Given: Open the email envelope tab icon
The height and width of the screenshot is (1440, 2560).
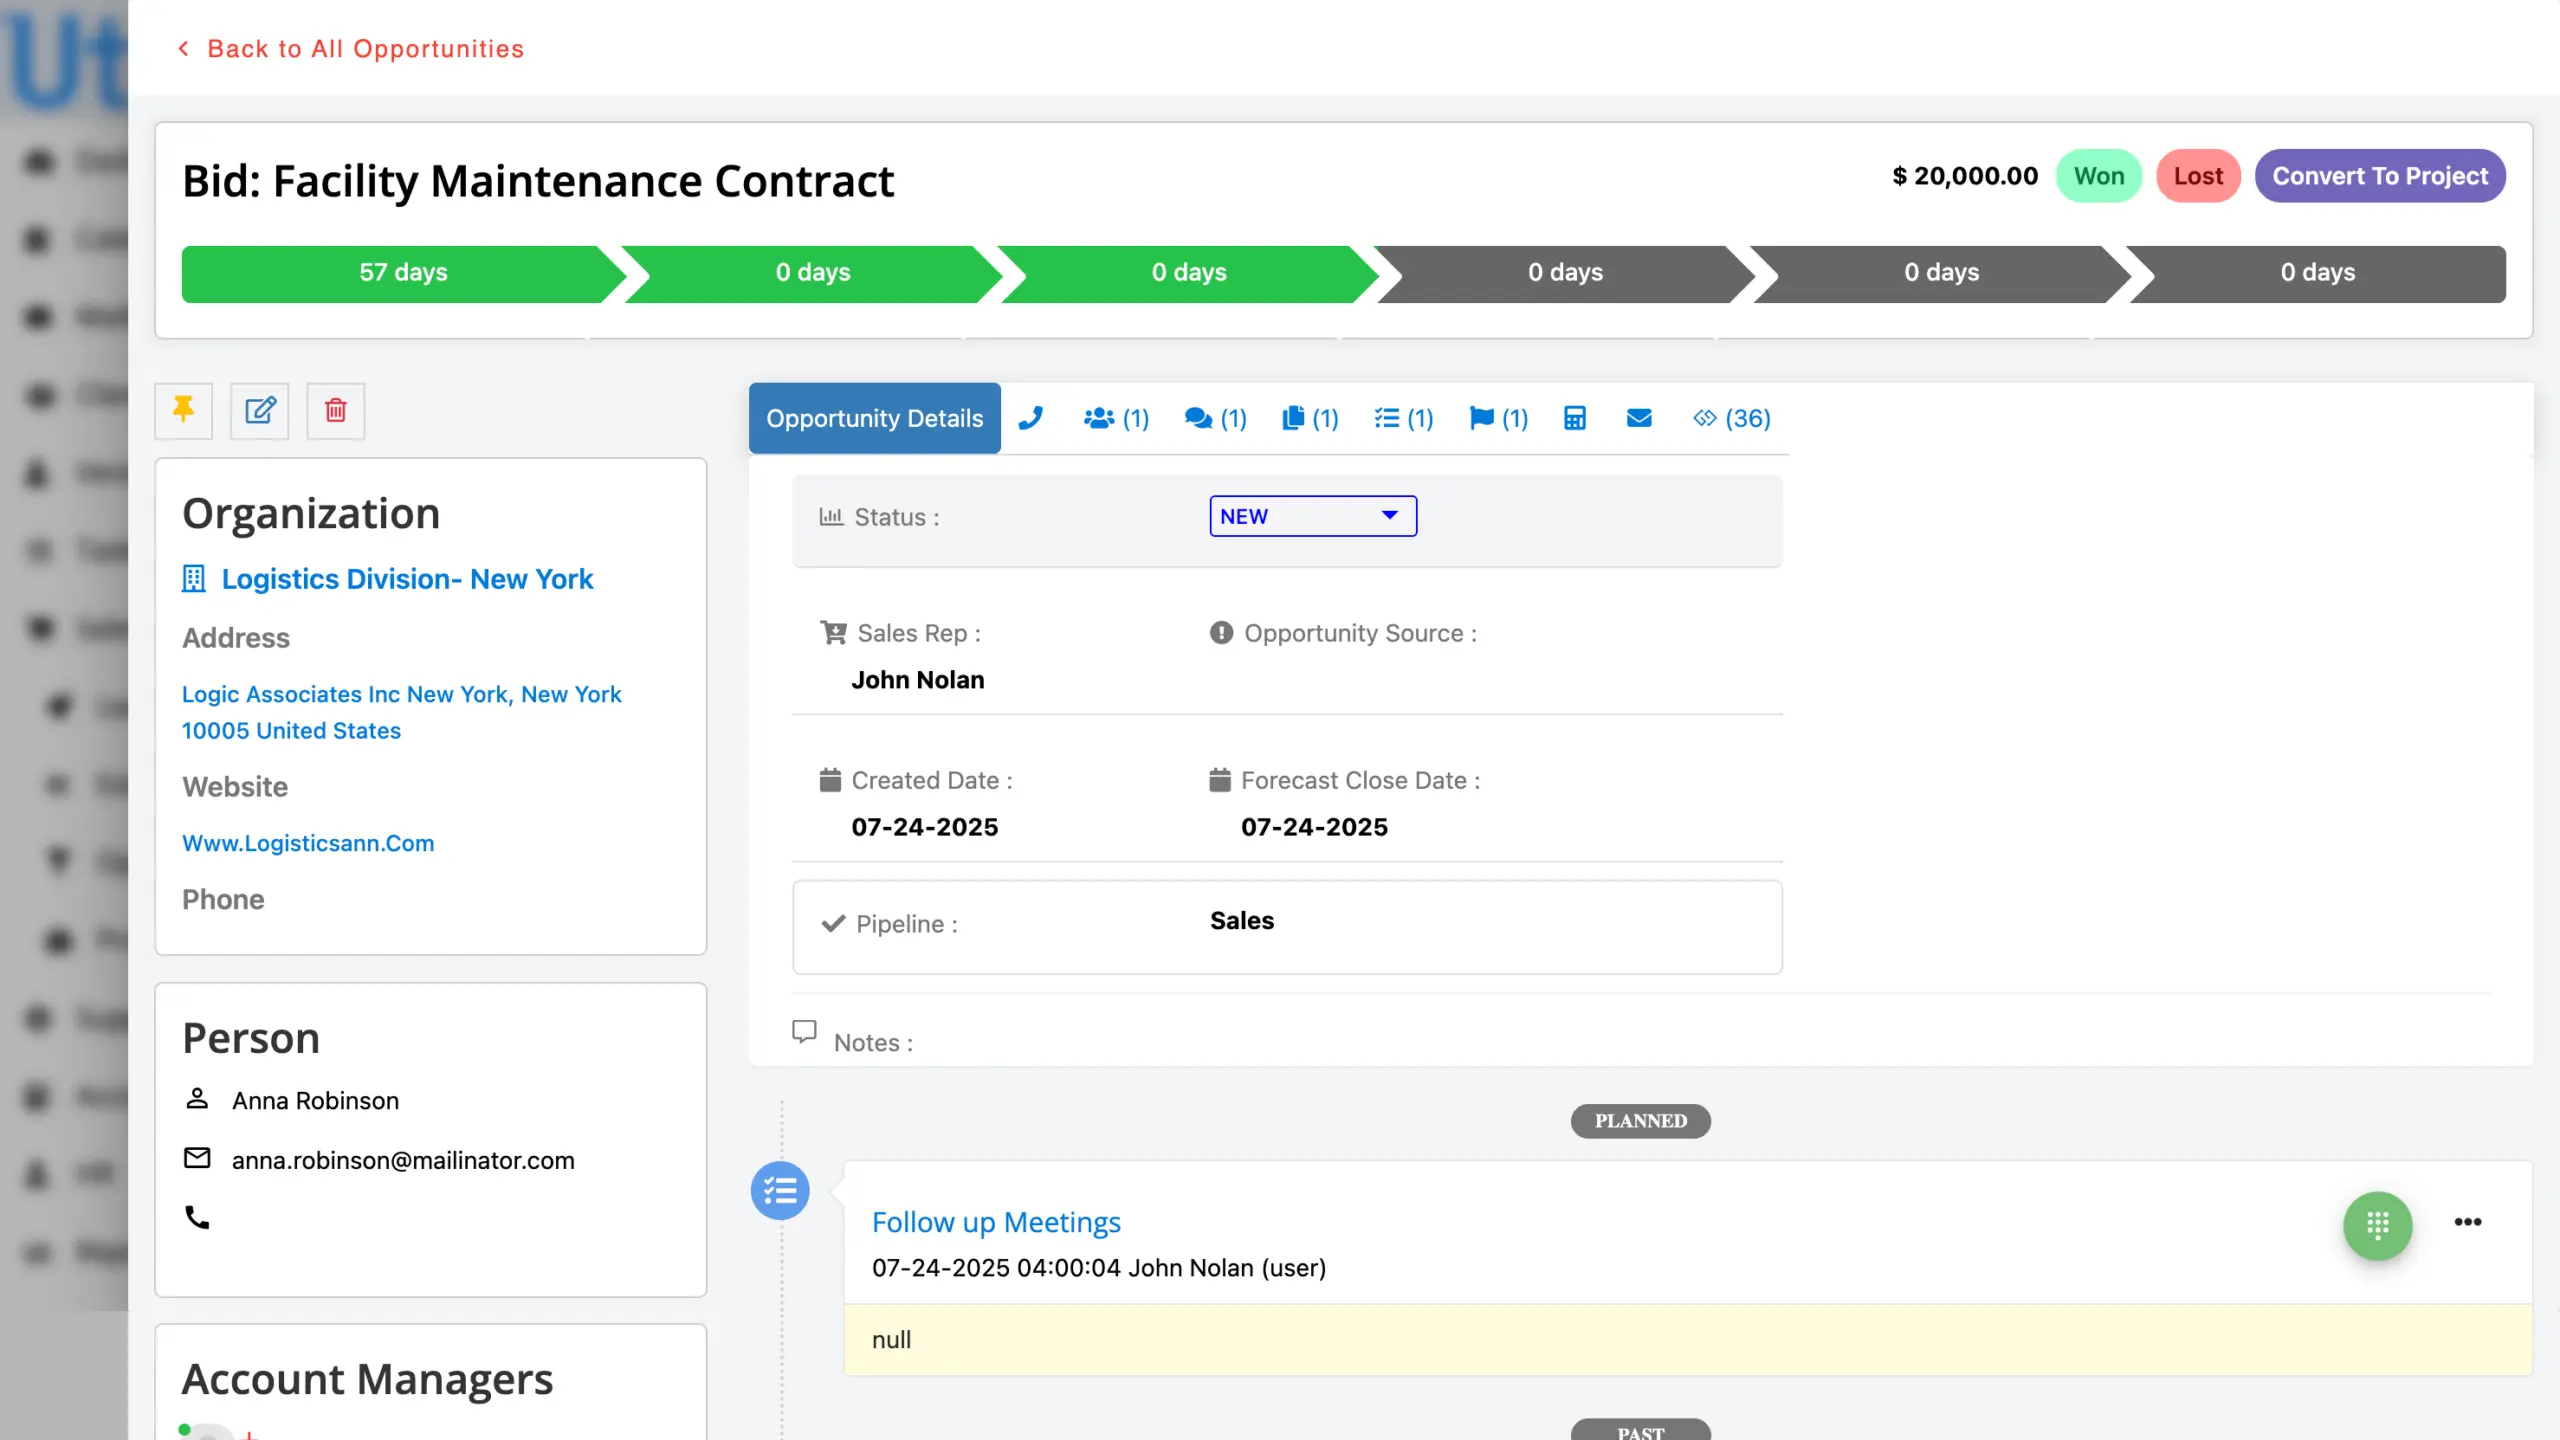Looking at the screenshot, I should point(1639,418).
